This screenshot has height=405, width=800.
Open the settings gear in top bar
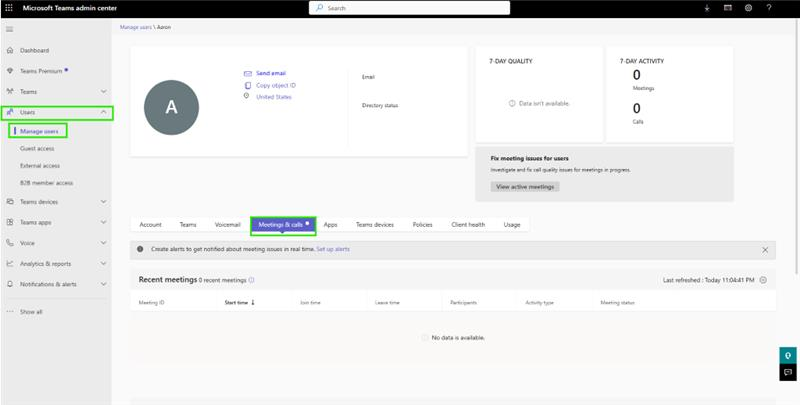(748, 8)
